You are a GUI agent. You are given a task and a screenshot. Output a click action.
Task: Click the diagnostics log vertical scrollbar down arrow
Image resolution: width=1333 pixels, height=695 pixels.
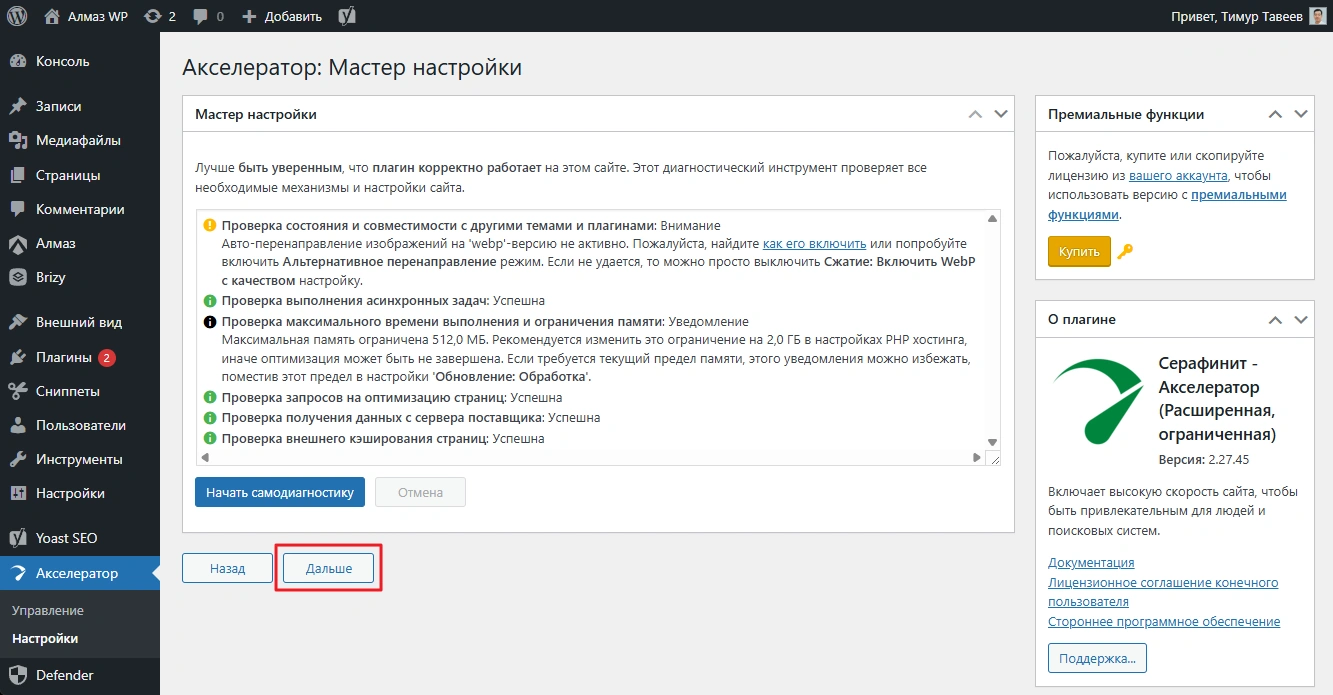[992, 442]
